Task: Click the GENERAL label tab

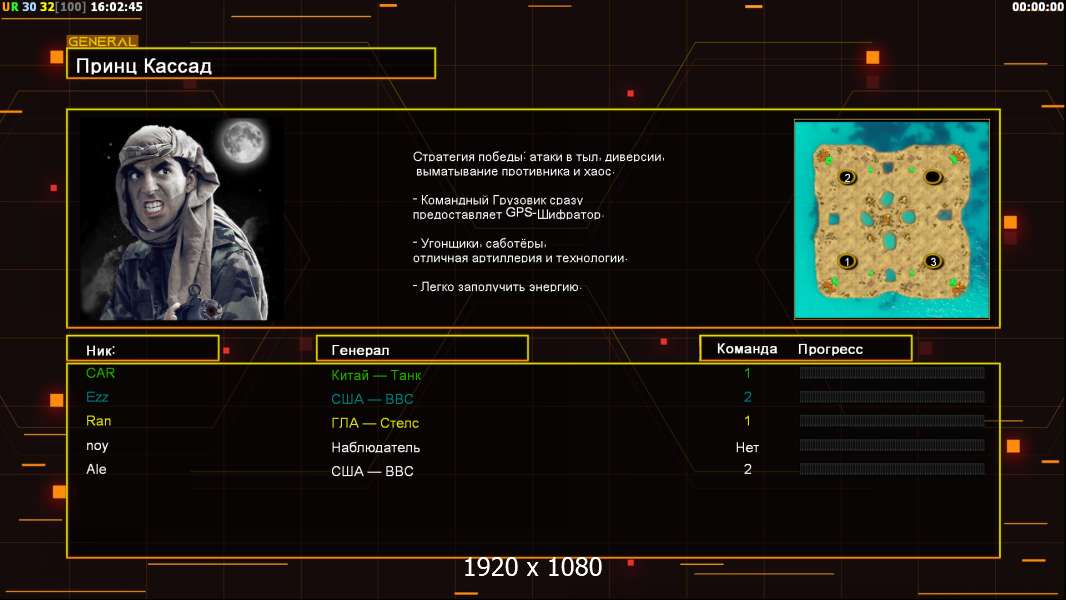Action: (x=102, y=41)
